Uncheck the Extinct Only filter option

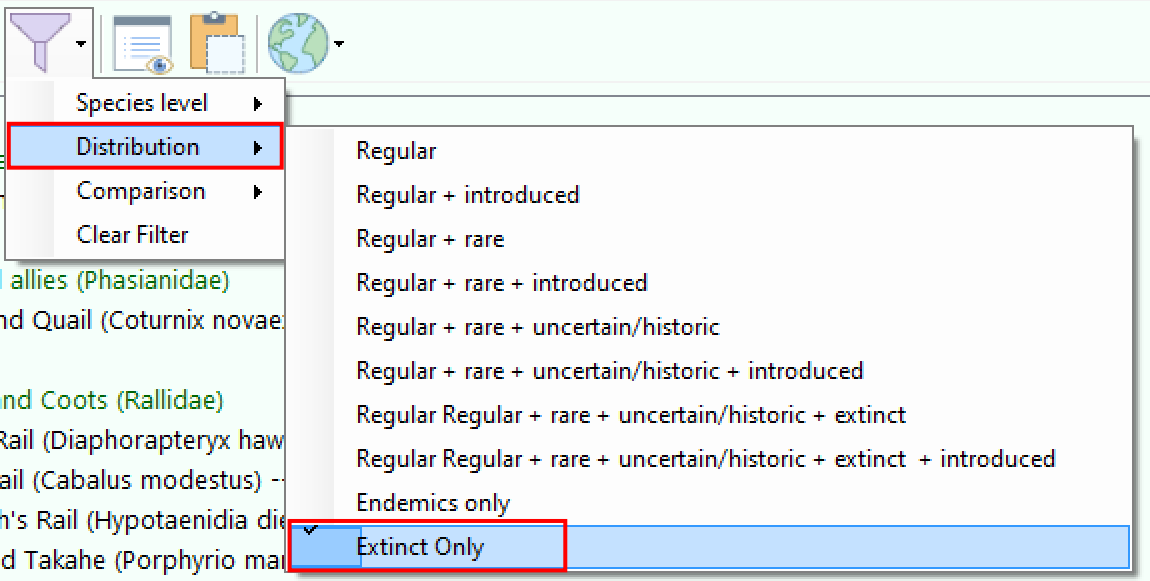click(x=420, y=547)
